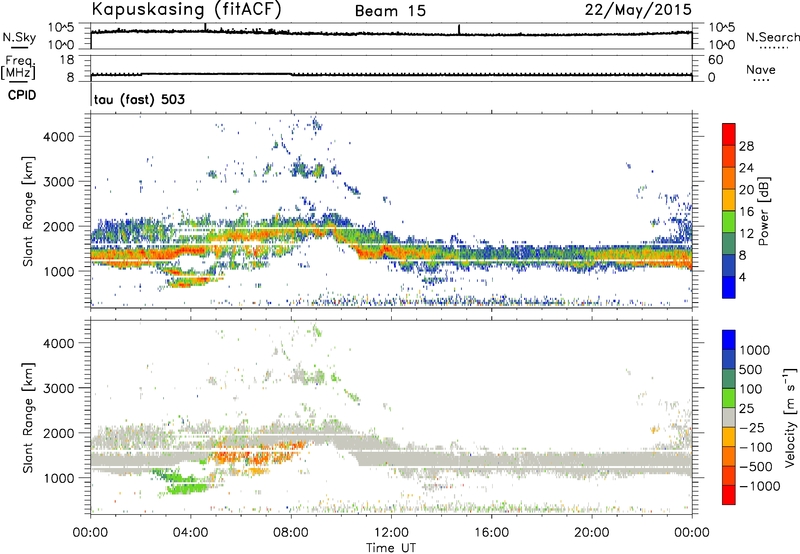
Task: Click the 'Freq. [MHz]' axis label
Action: click(18, 67)
